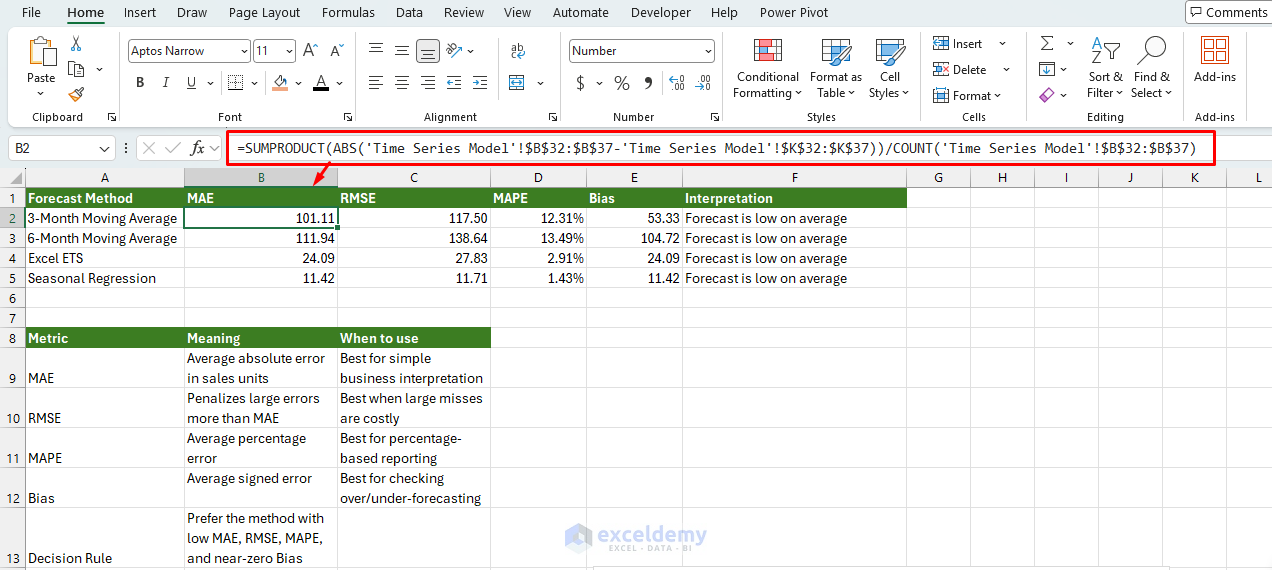Viewport: 1272px width, 570px height.
Task: Click the Insert Function fx icon
Action: coord(198,148)
